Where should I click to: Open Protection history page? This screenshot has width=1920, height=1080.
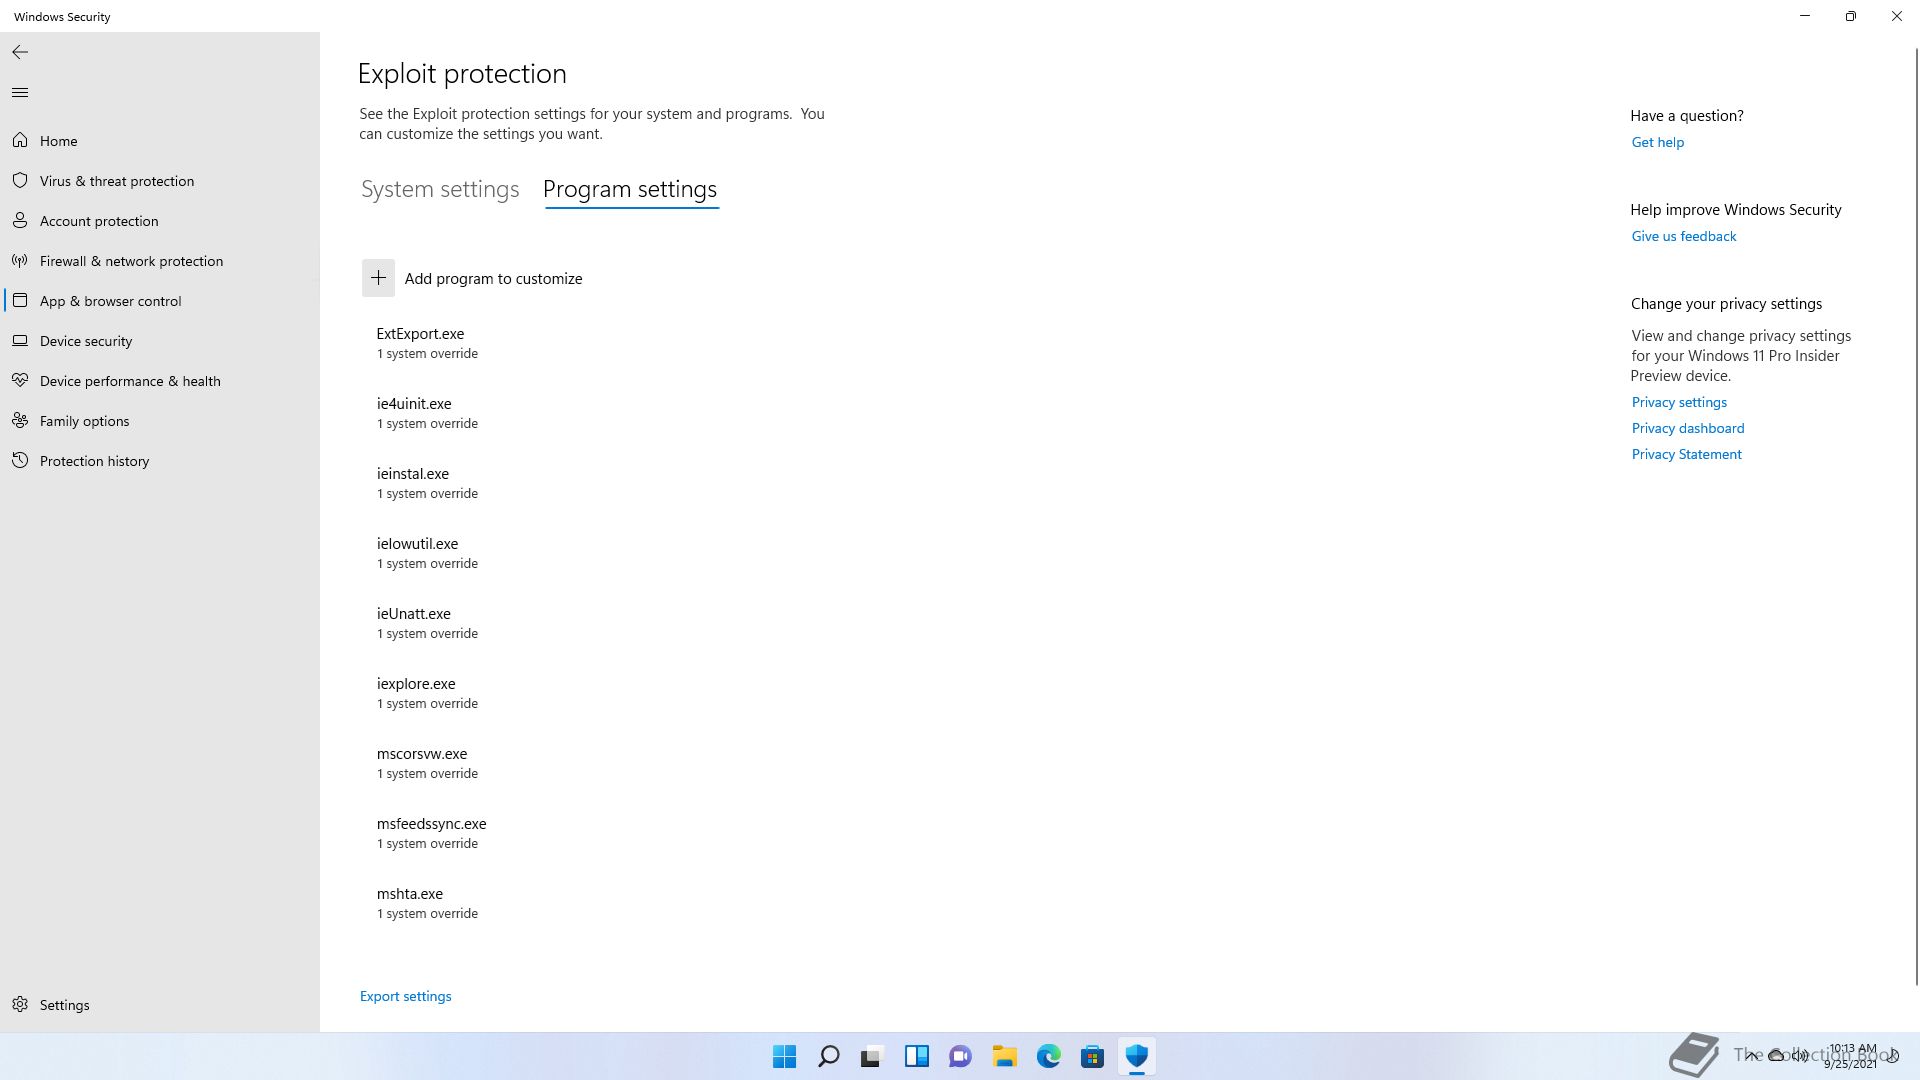160,461
